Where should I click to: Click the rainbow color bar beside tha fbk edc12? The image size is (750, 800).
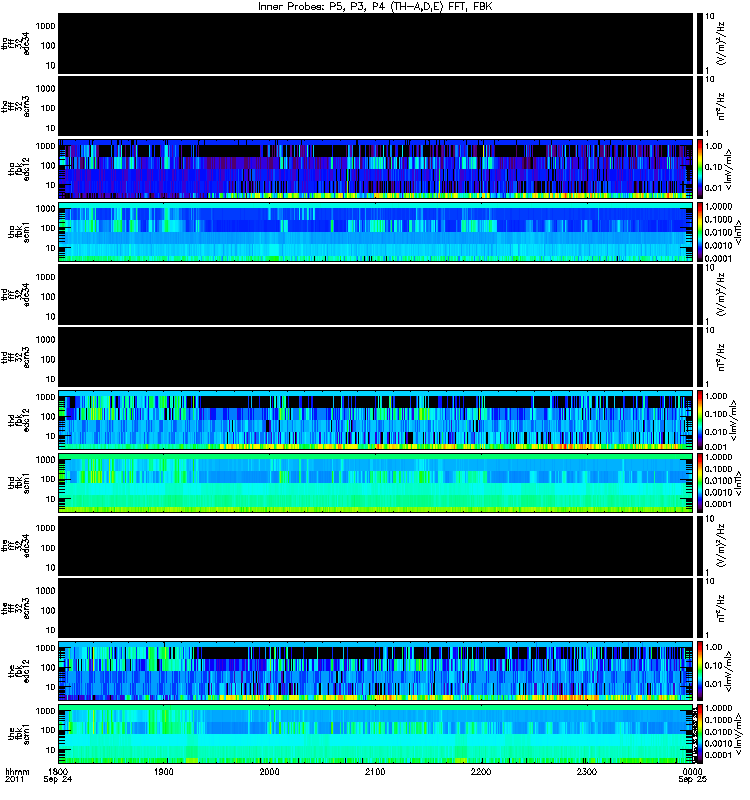pyautogui.click(x=699, y=169)
